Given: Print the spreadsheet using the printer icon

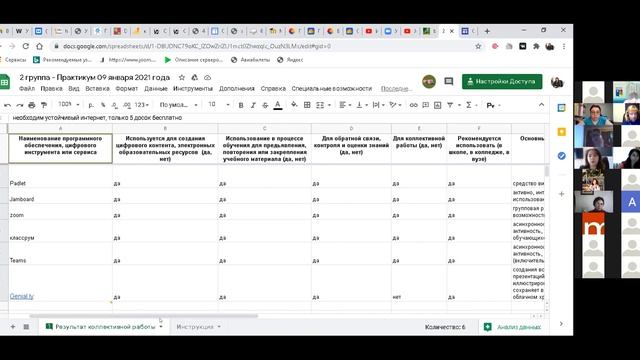Looking at the screenshot, I should click(31, 105).
